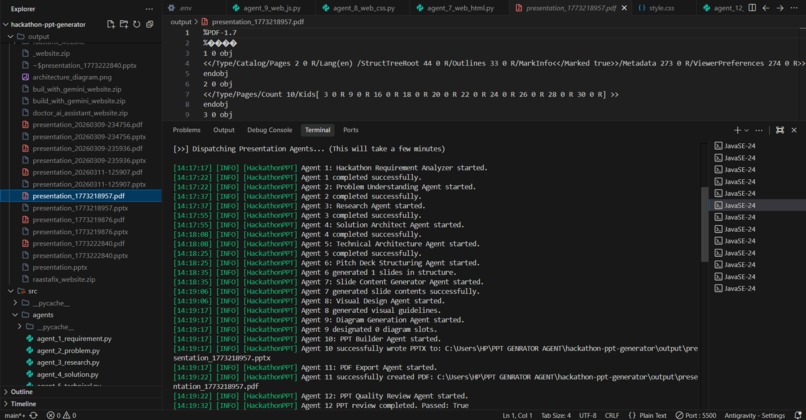Select the Terminal panel tab
This screenshot has height=420, width=806.
click(x=318, y=130)
